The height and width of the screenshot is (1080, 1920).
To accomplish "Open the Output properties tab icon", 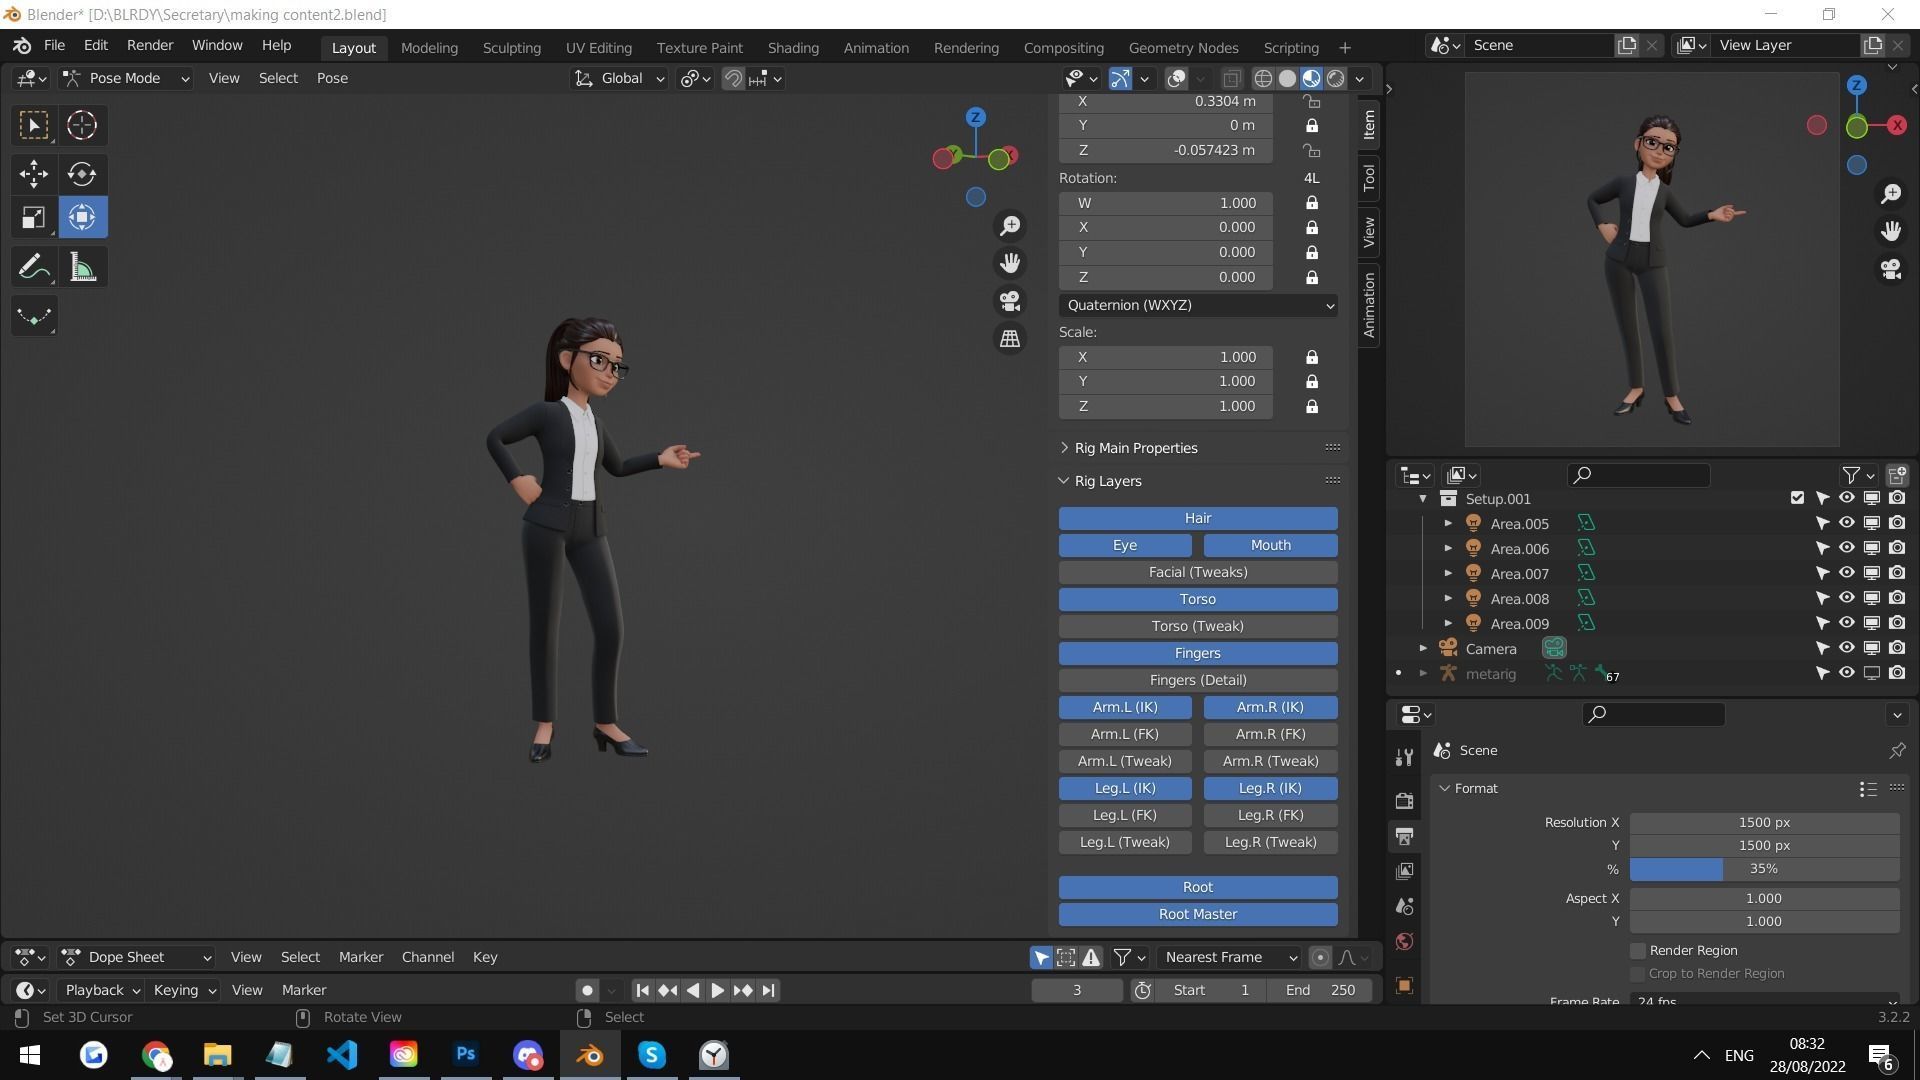I will click(x=1405, y=836).
